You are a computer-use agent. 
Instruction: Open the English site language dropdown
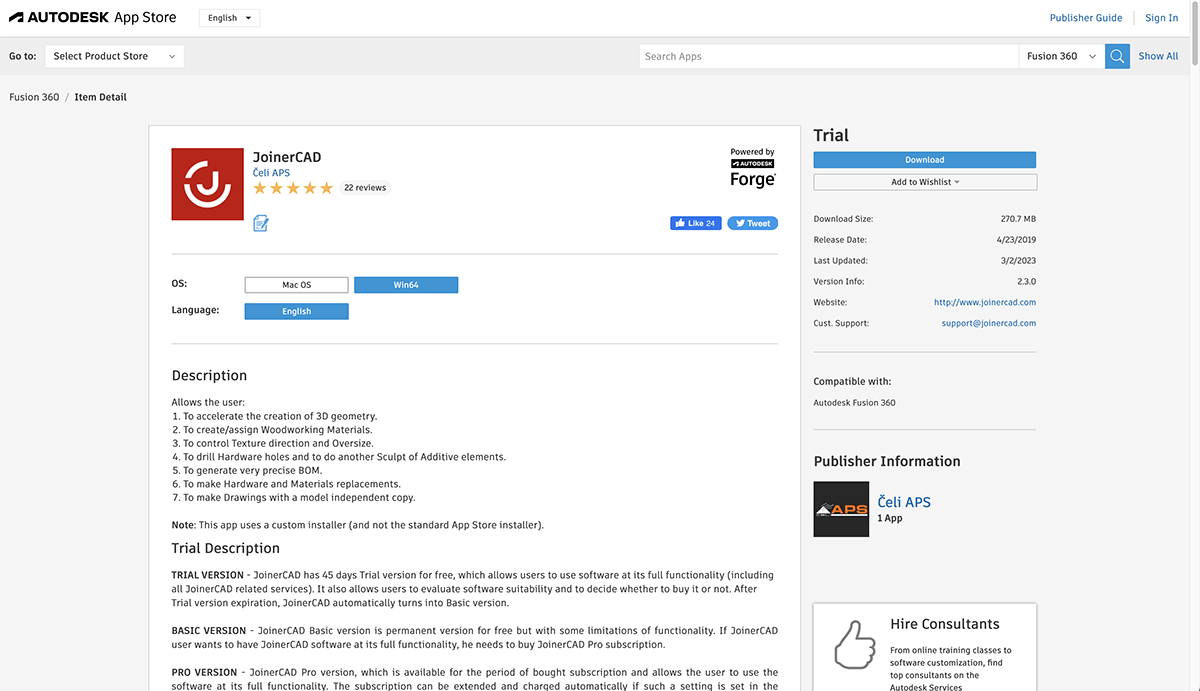[229, 18]
